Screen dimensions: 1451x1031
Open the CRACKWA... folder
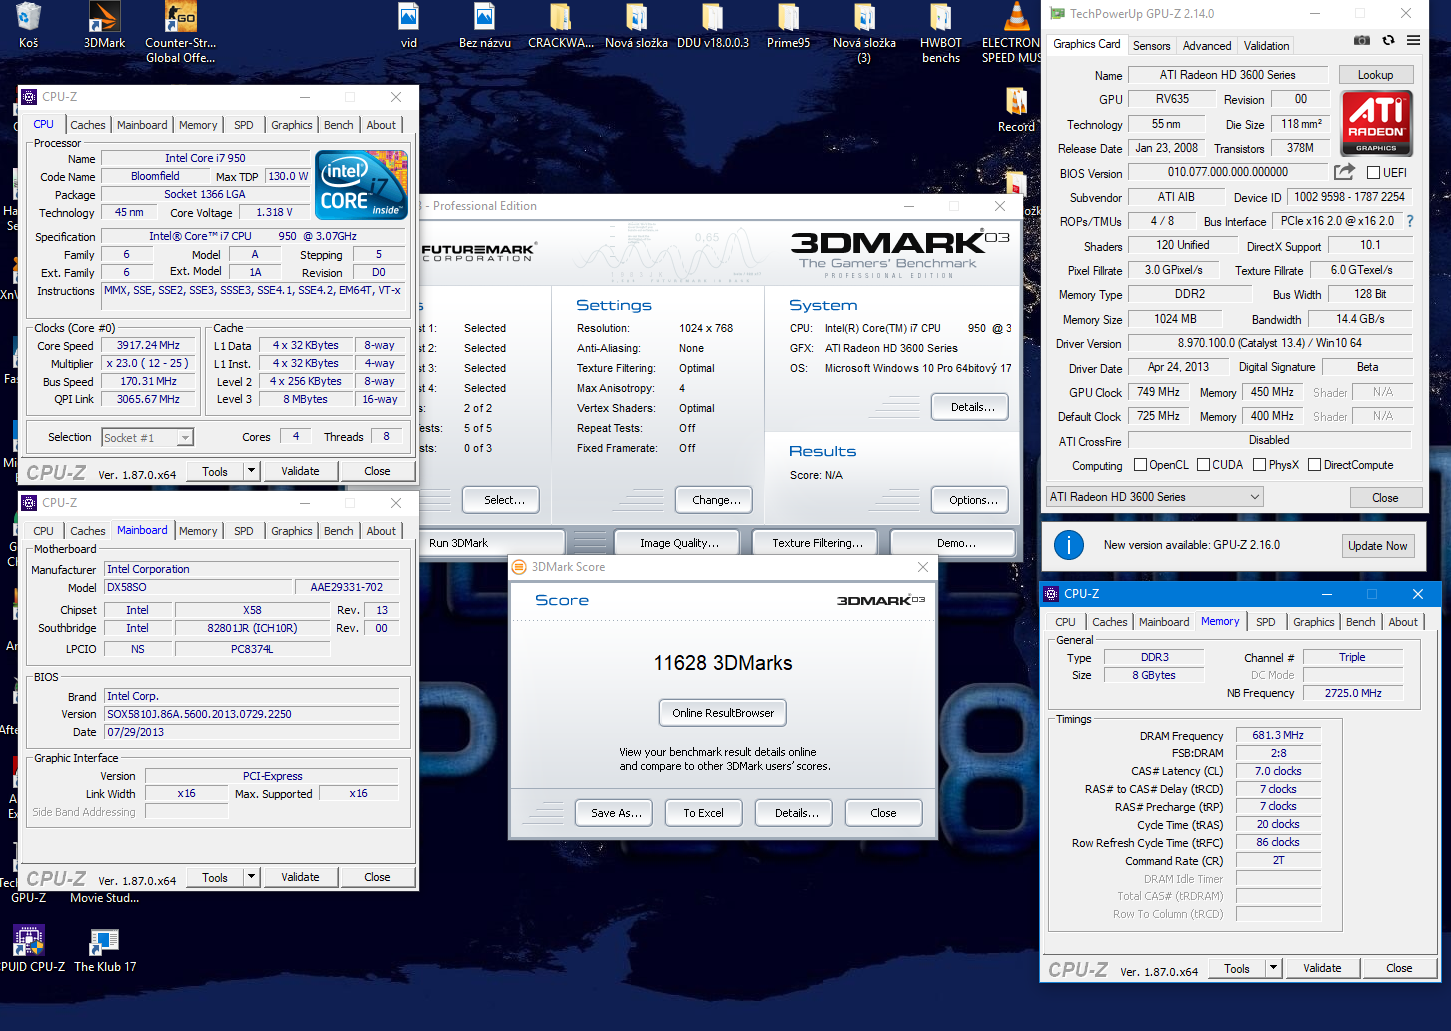pos(560,26)
